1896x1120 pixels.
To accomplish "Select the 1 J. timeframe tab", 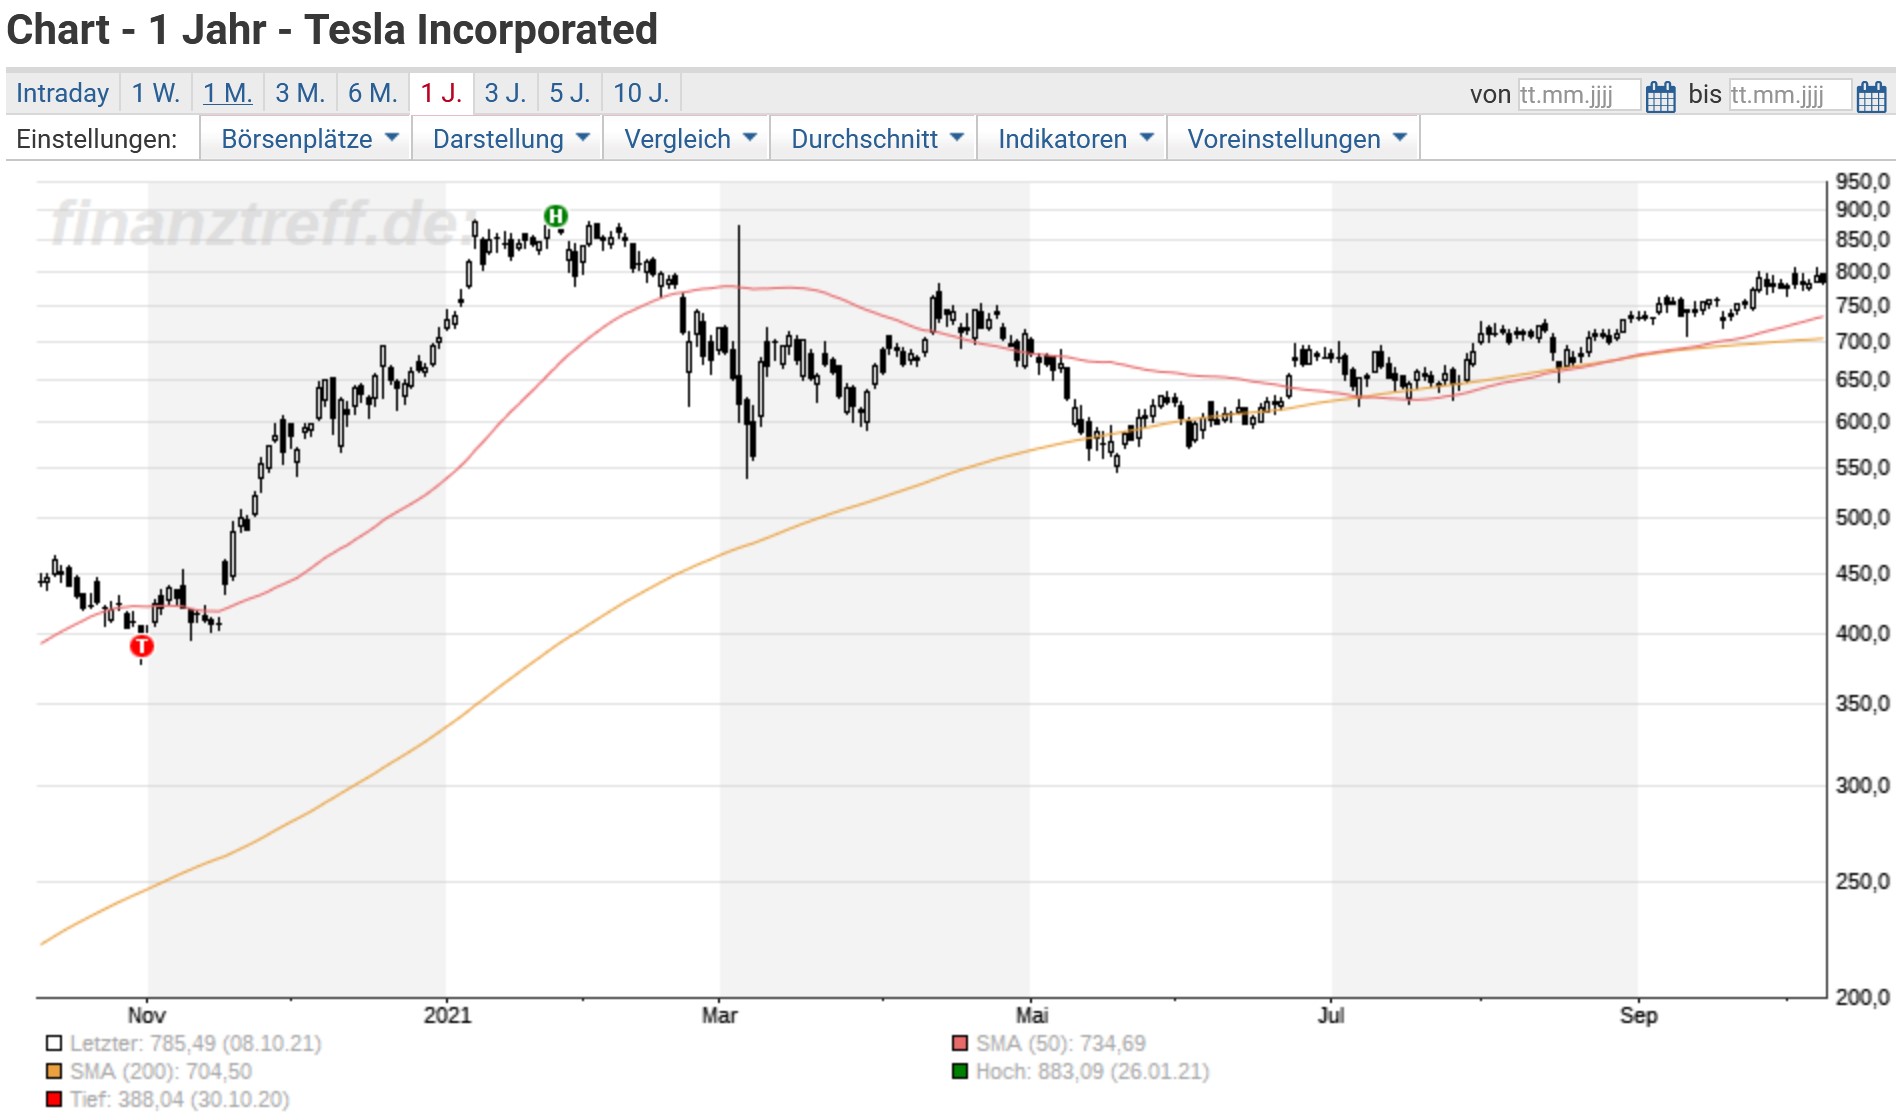I will click(441, 93).
